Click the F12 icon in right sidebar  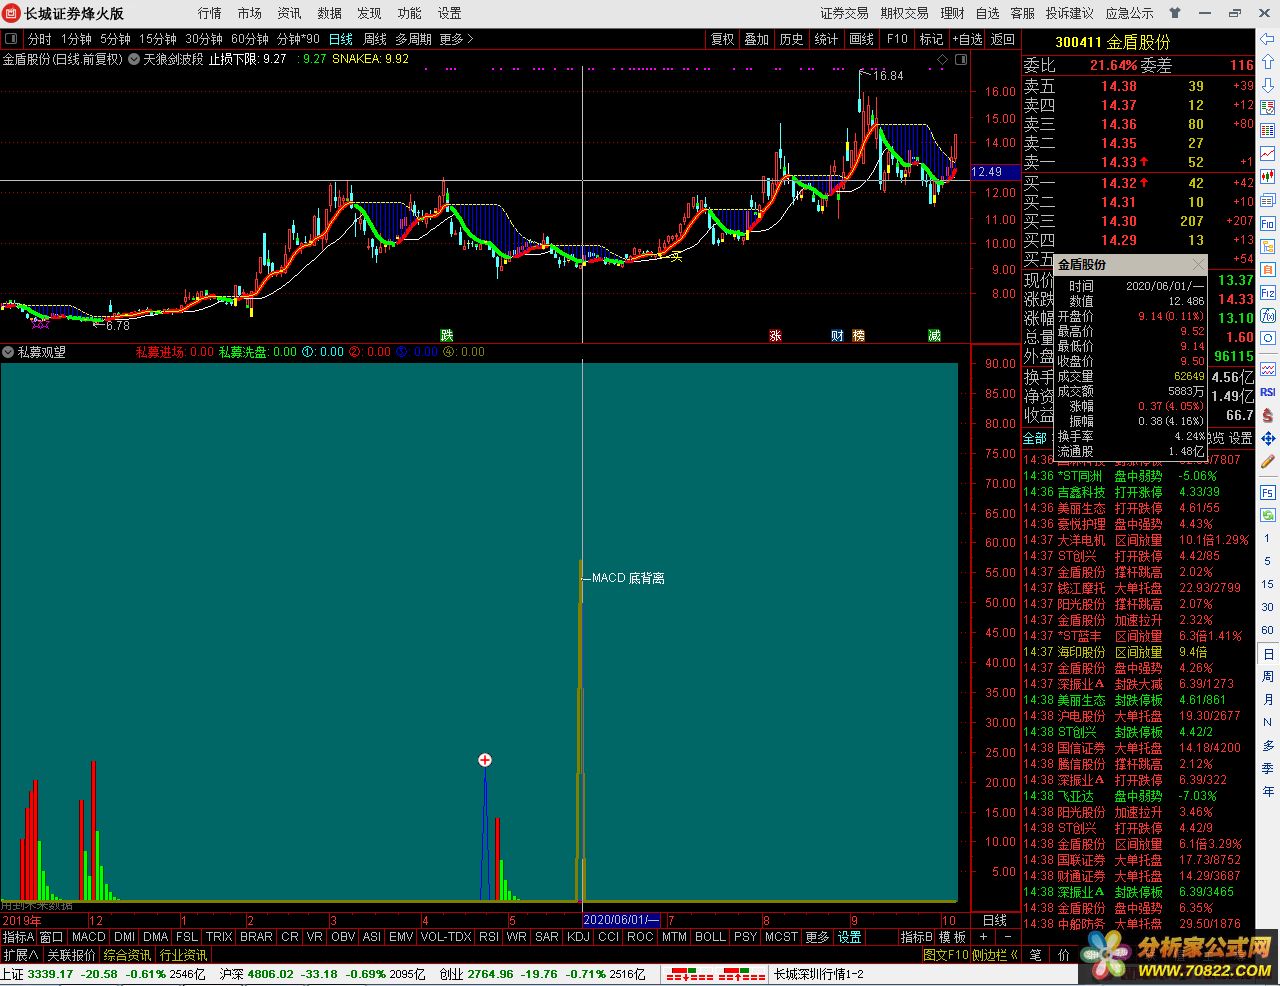coord(1267,293)
